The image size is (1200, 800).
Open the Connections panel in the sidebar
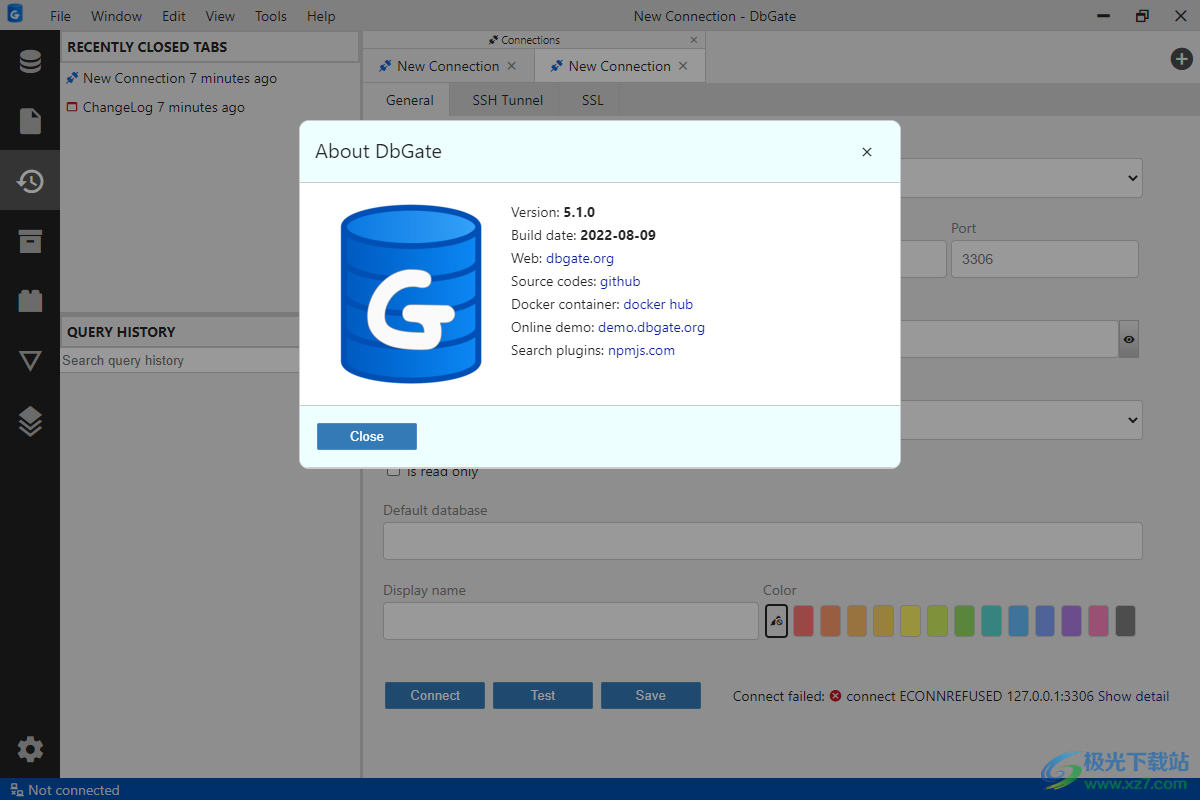click(x=30, y=60)
